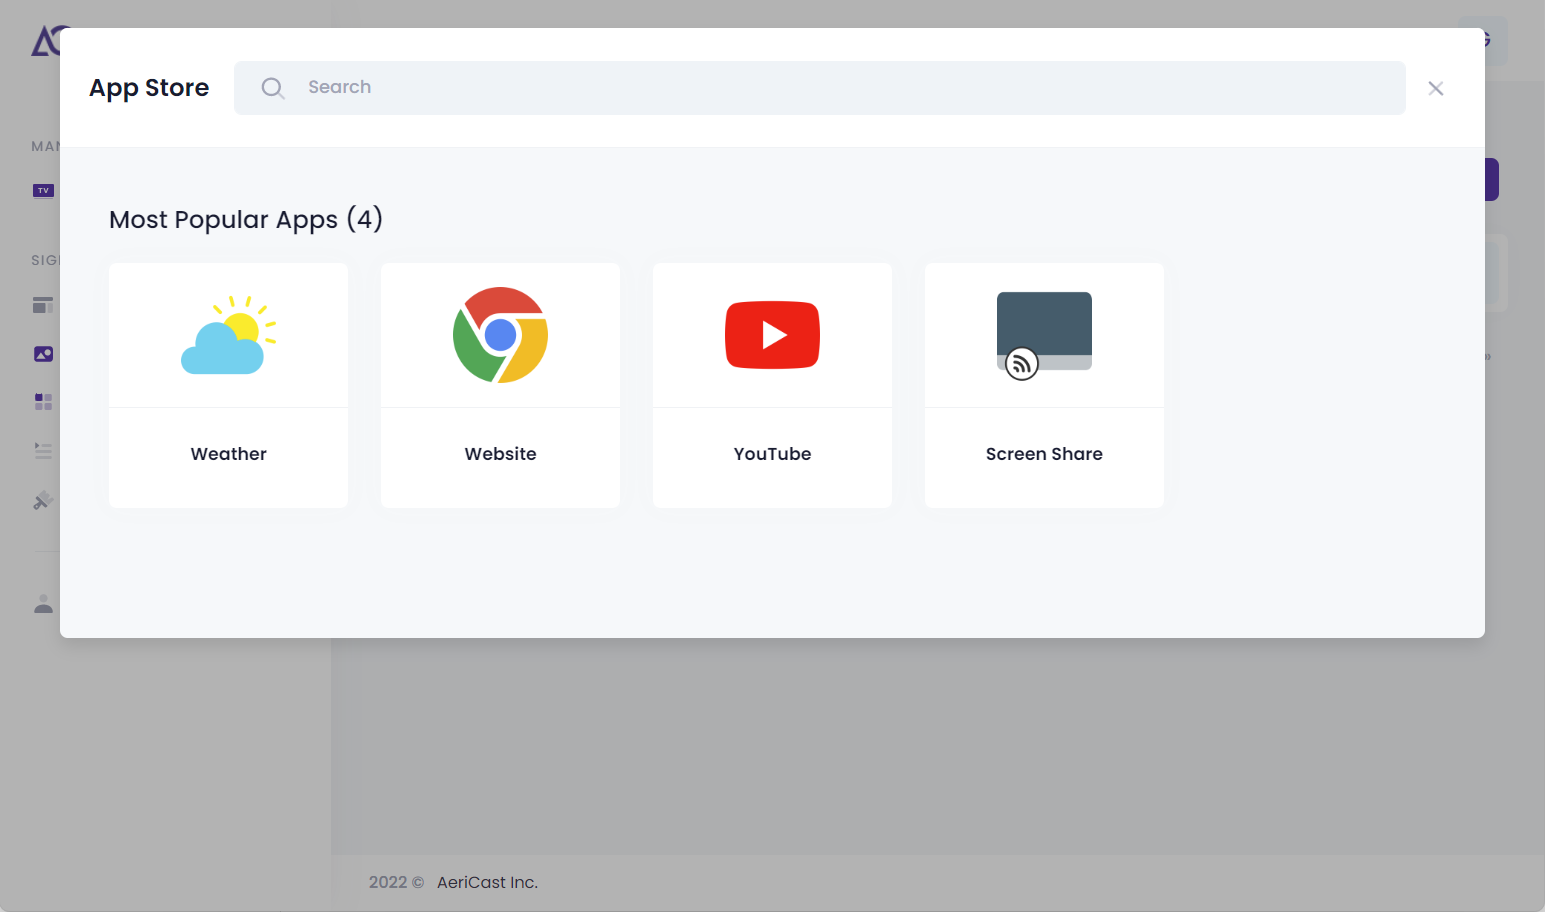This screenshot has width=1545, height=912.
Task: Select the YouTube app play icon
Action: pos(773,335)
